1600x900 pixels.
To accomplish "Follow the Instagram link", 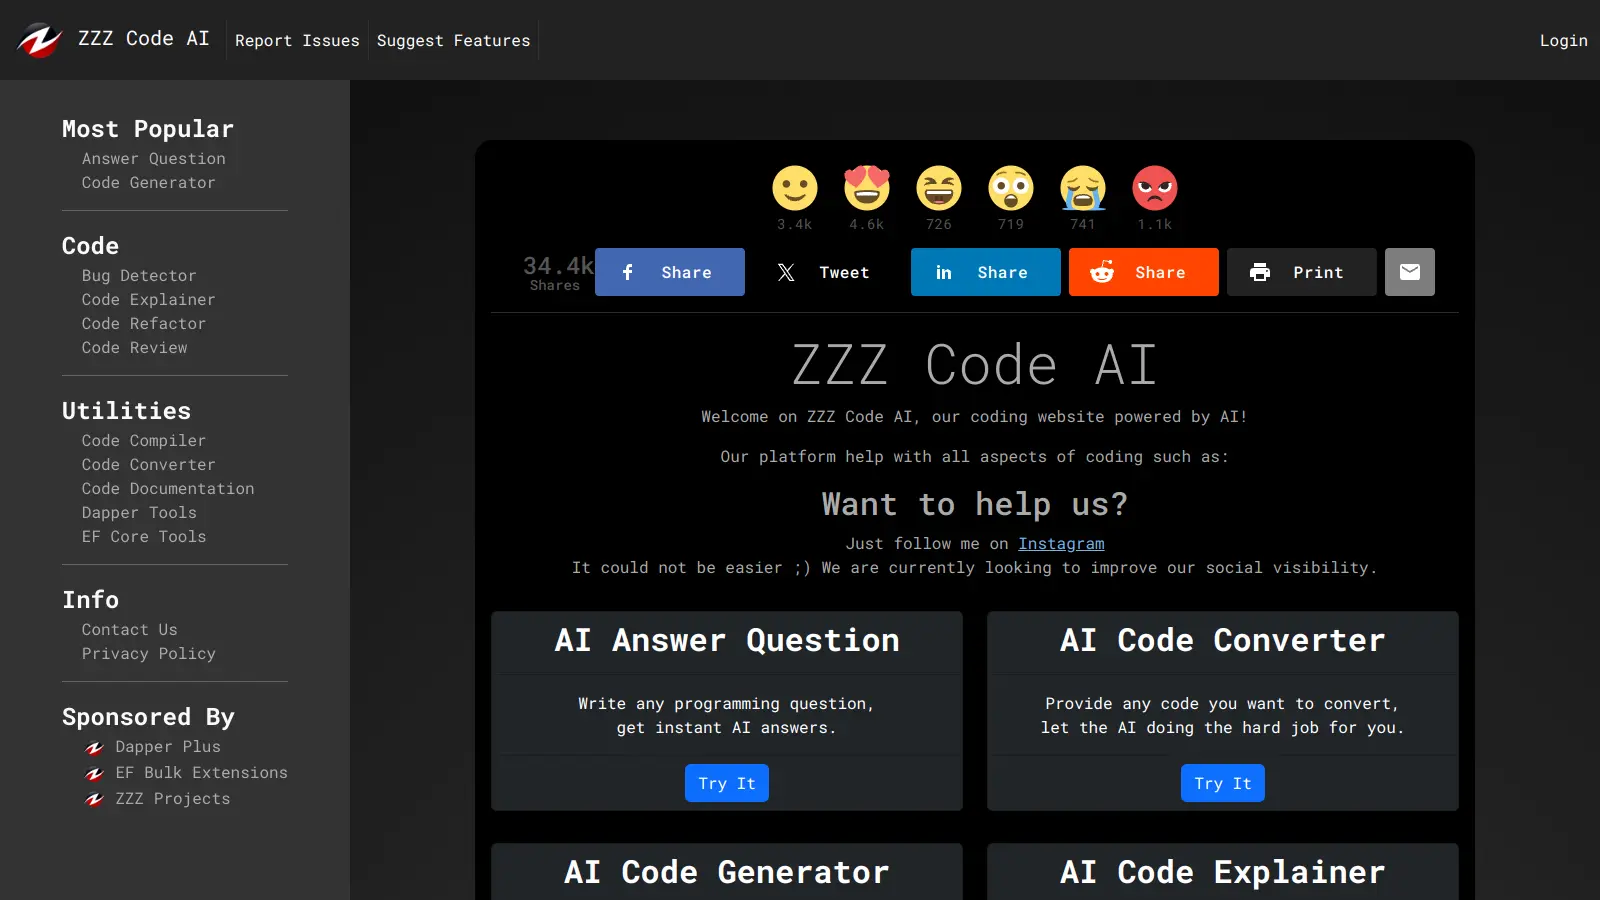I will click(x=1061, y=543).
